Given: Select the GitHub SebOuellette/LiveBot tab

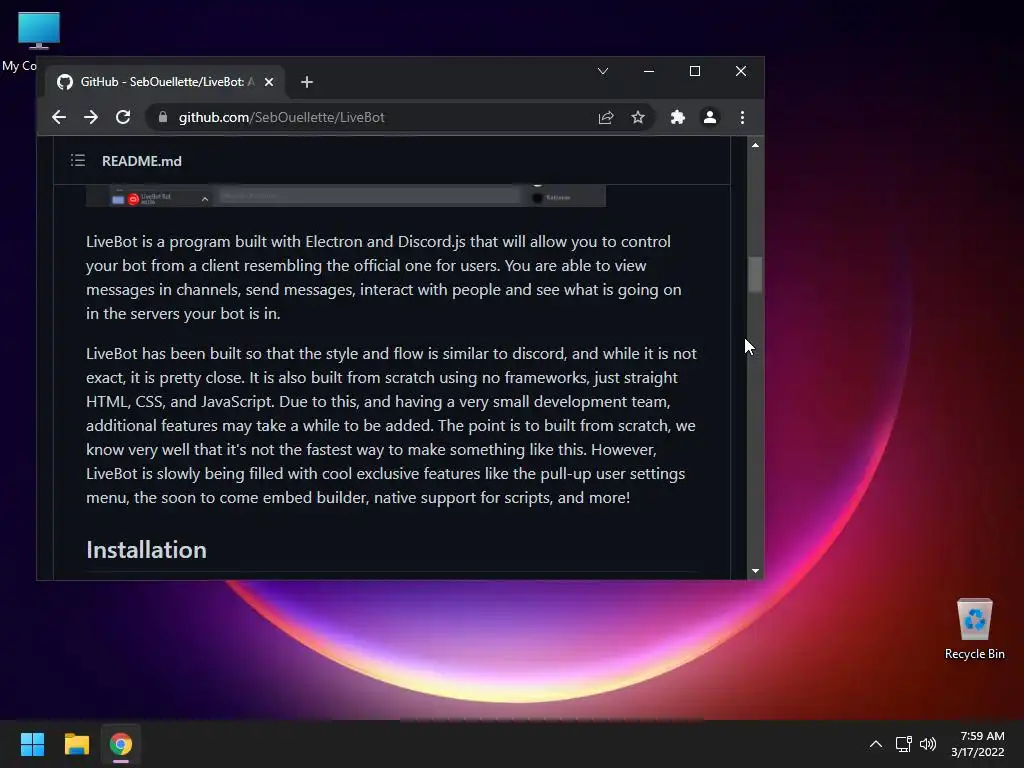Looking at the screenshot, I should (163, 82).
